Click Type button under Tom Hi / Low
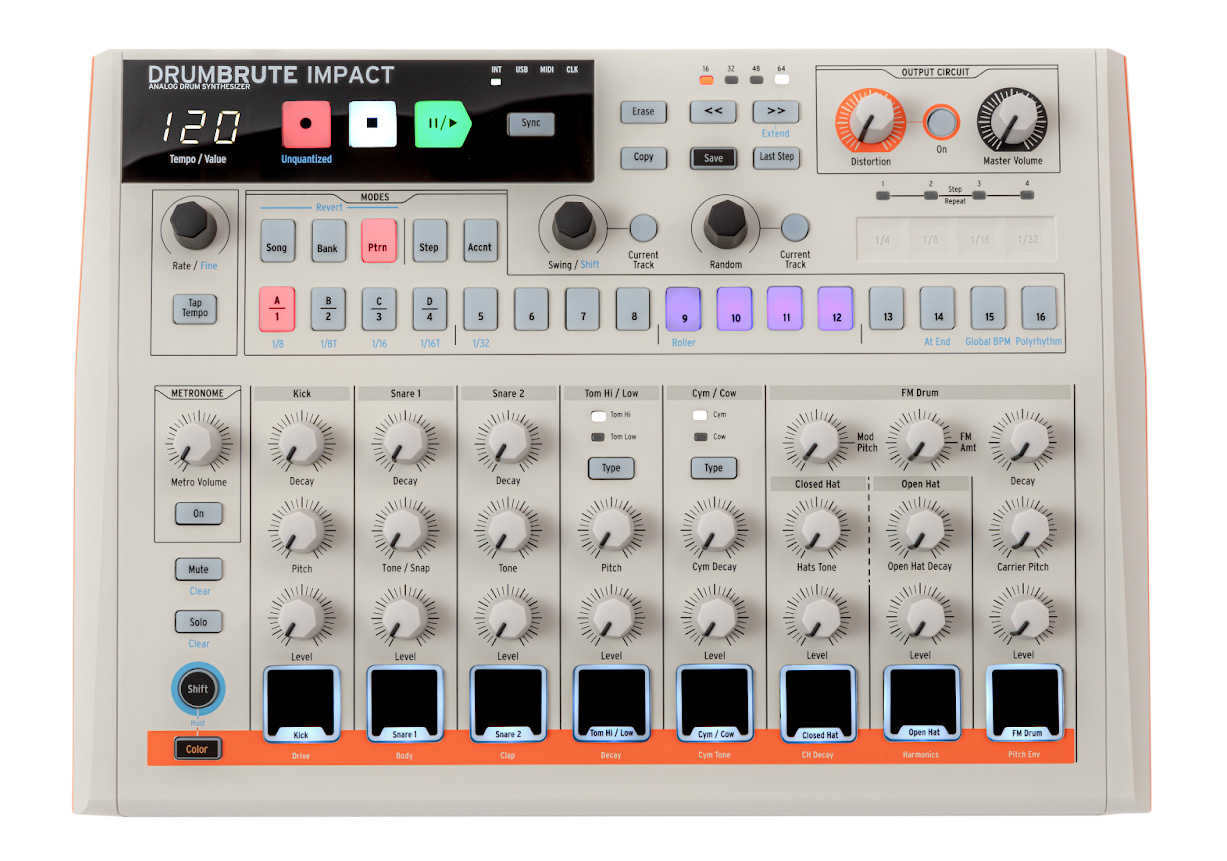1227x861 pixels. point(611,468)
